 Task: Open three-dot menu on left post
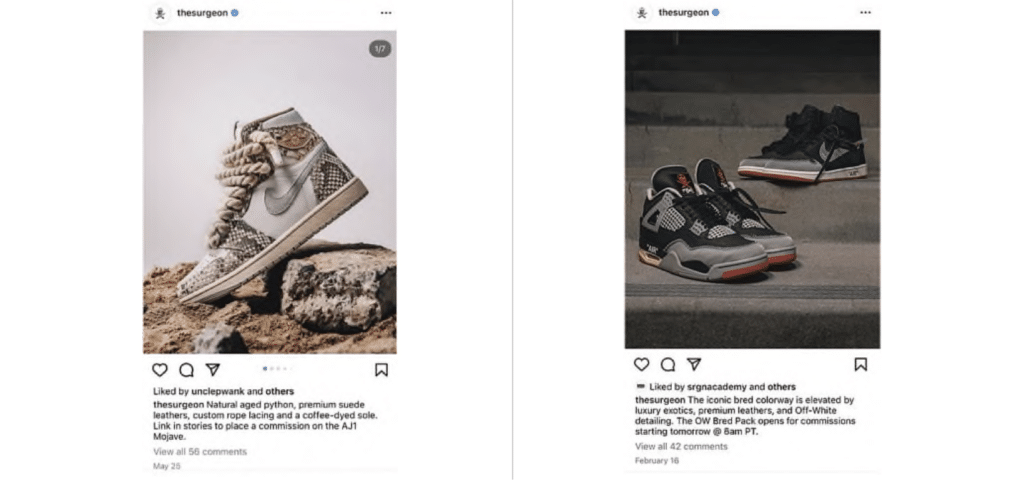pos(386,13)
